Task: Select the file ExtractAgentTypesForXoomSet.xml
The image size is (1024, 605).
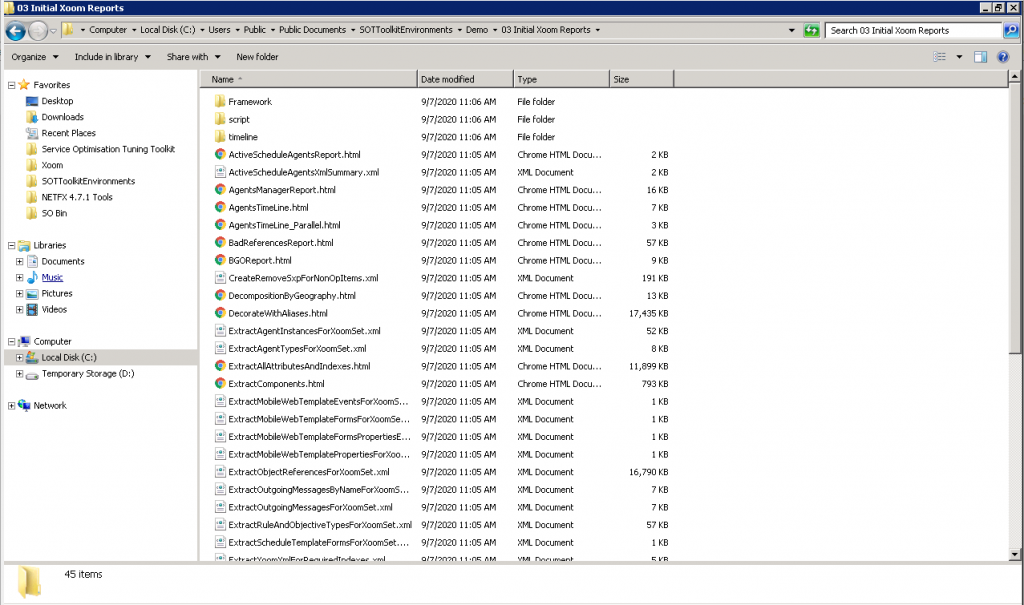Action: click(x=297, y=349)
